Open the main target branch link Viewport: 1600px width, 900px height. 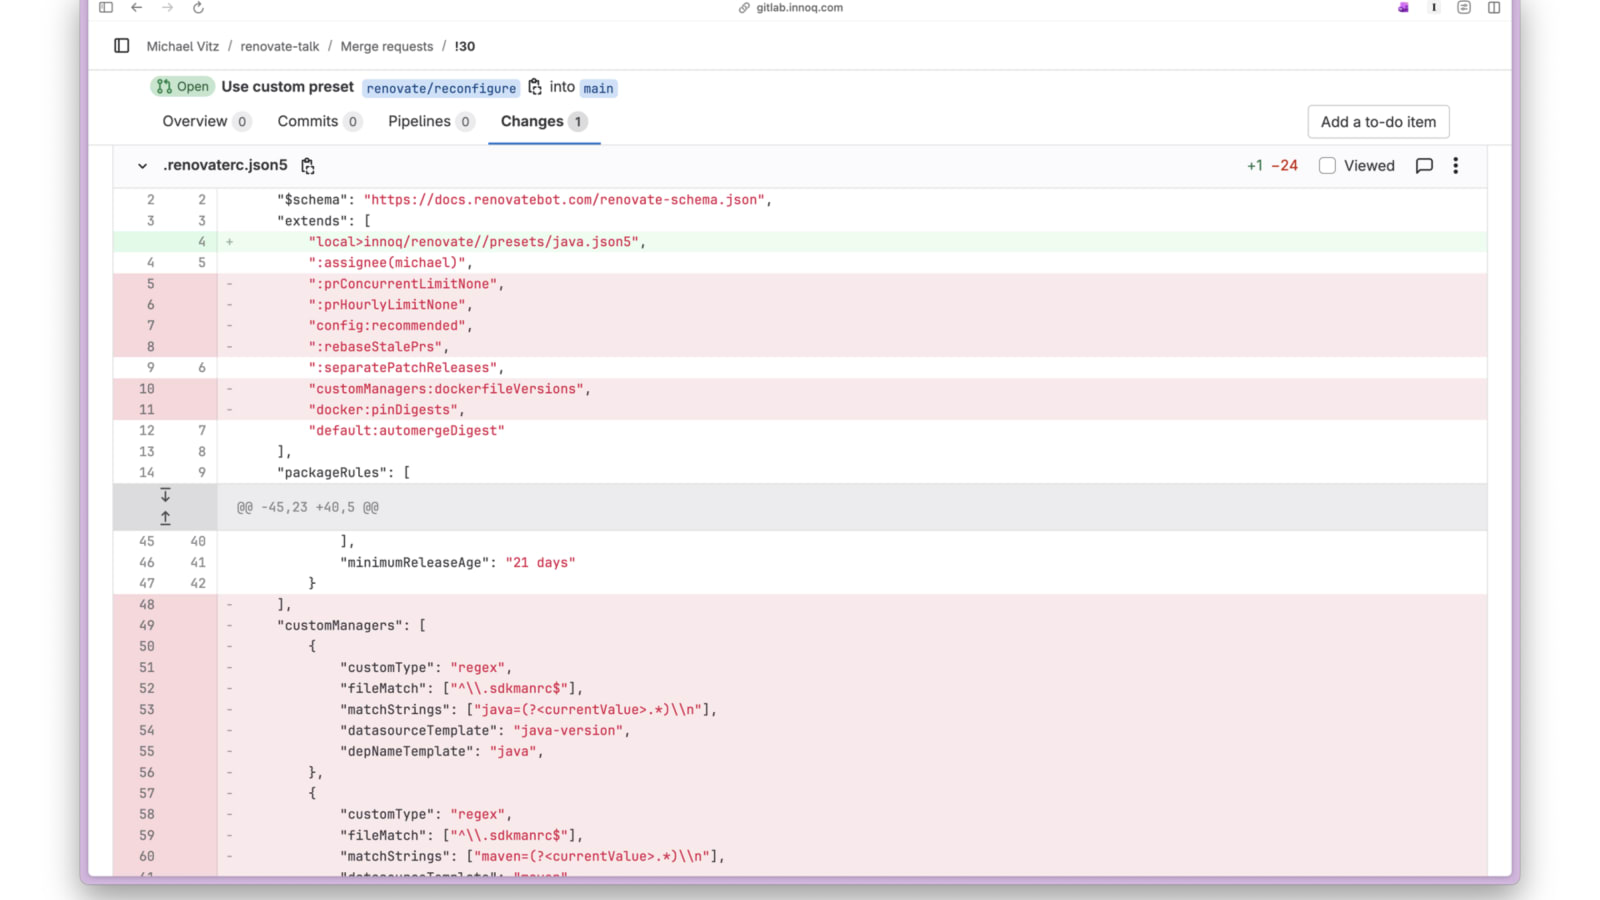coord(598,88)
